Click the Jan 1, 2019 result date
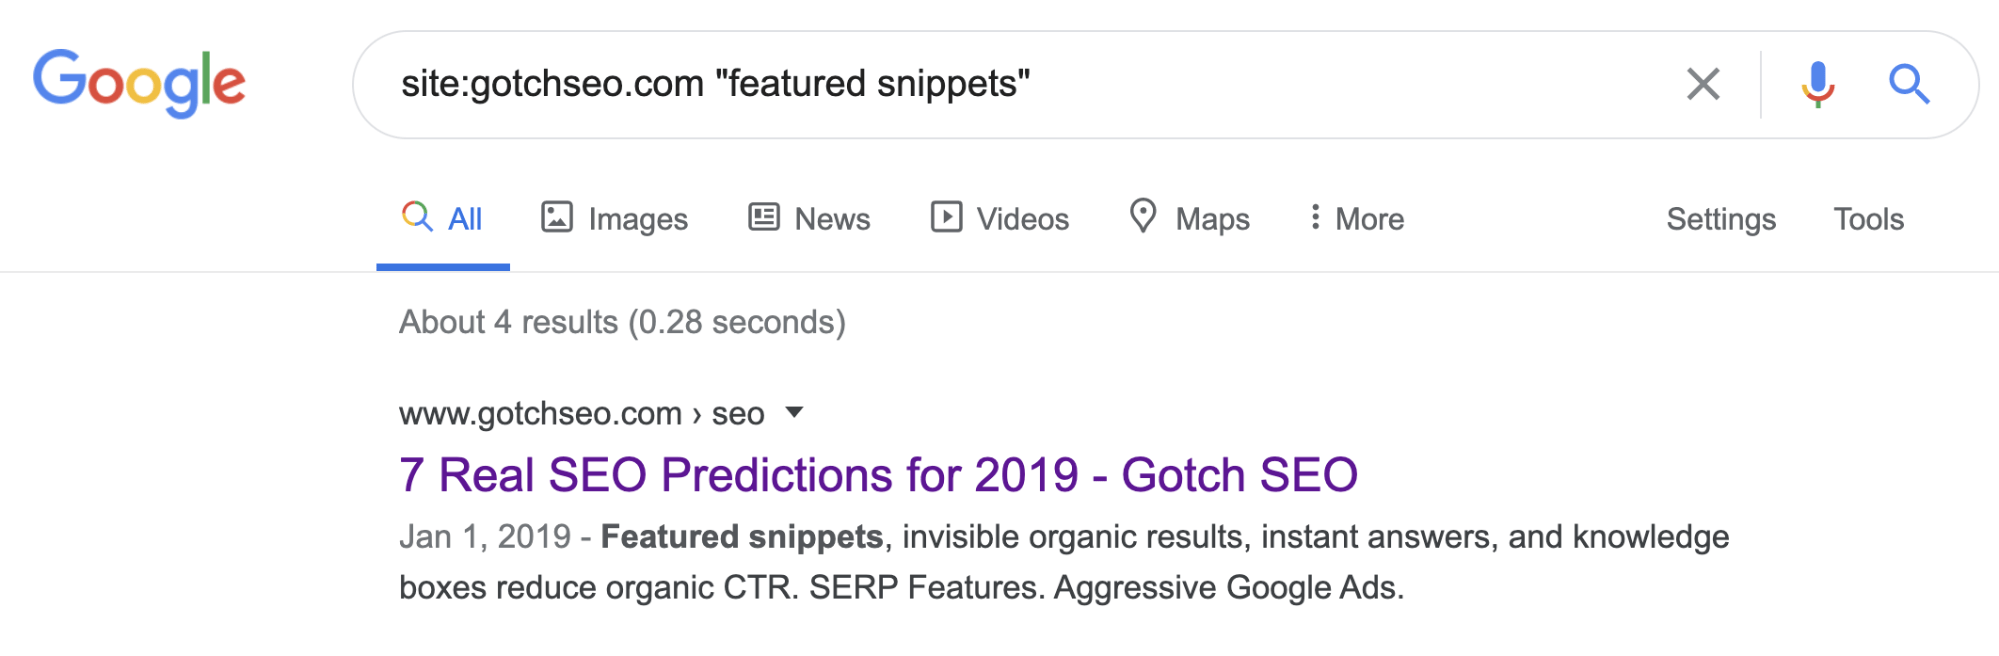 (485, 537)
